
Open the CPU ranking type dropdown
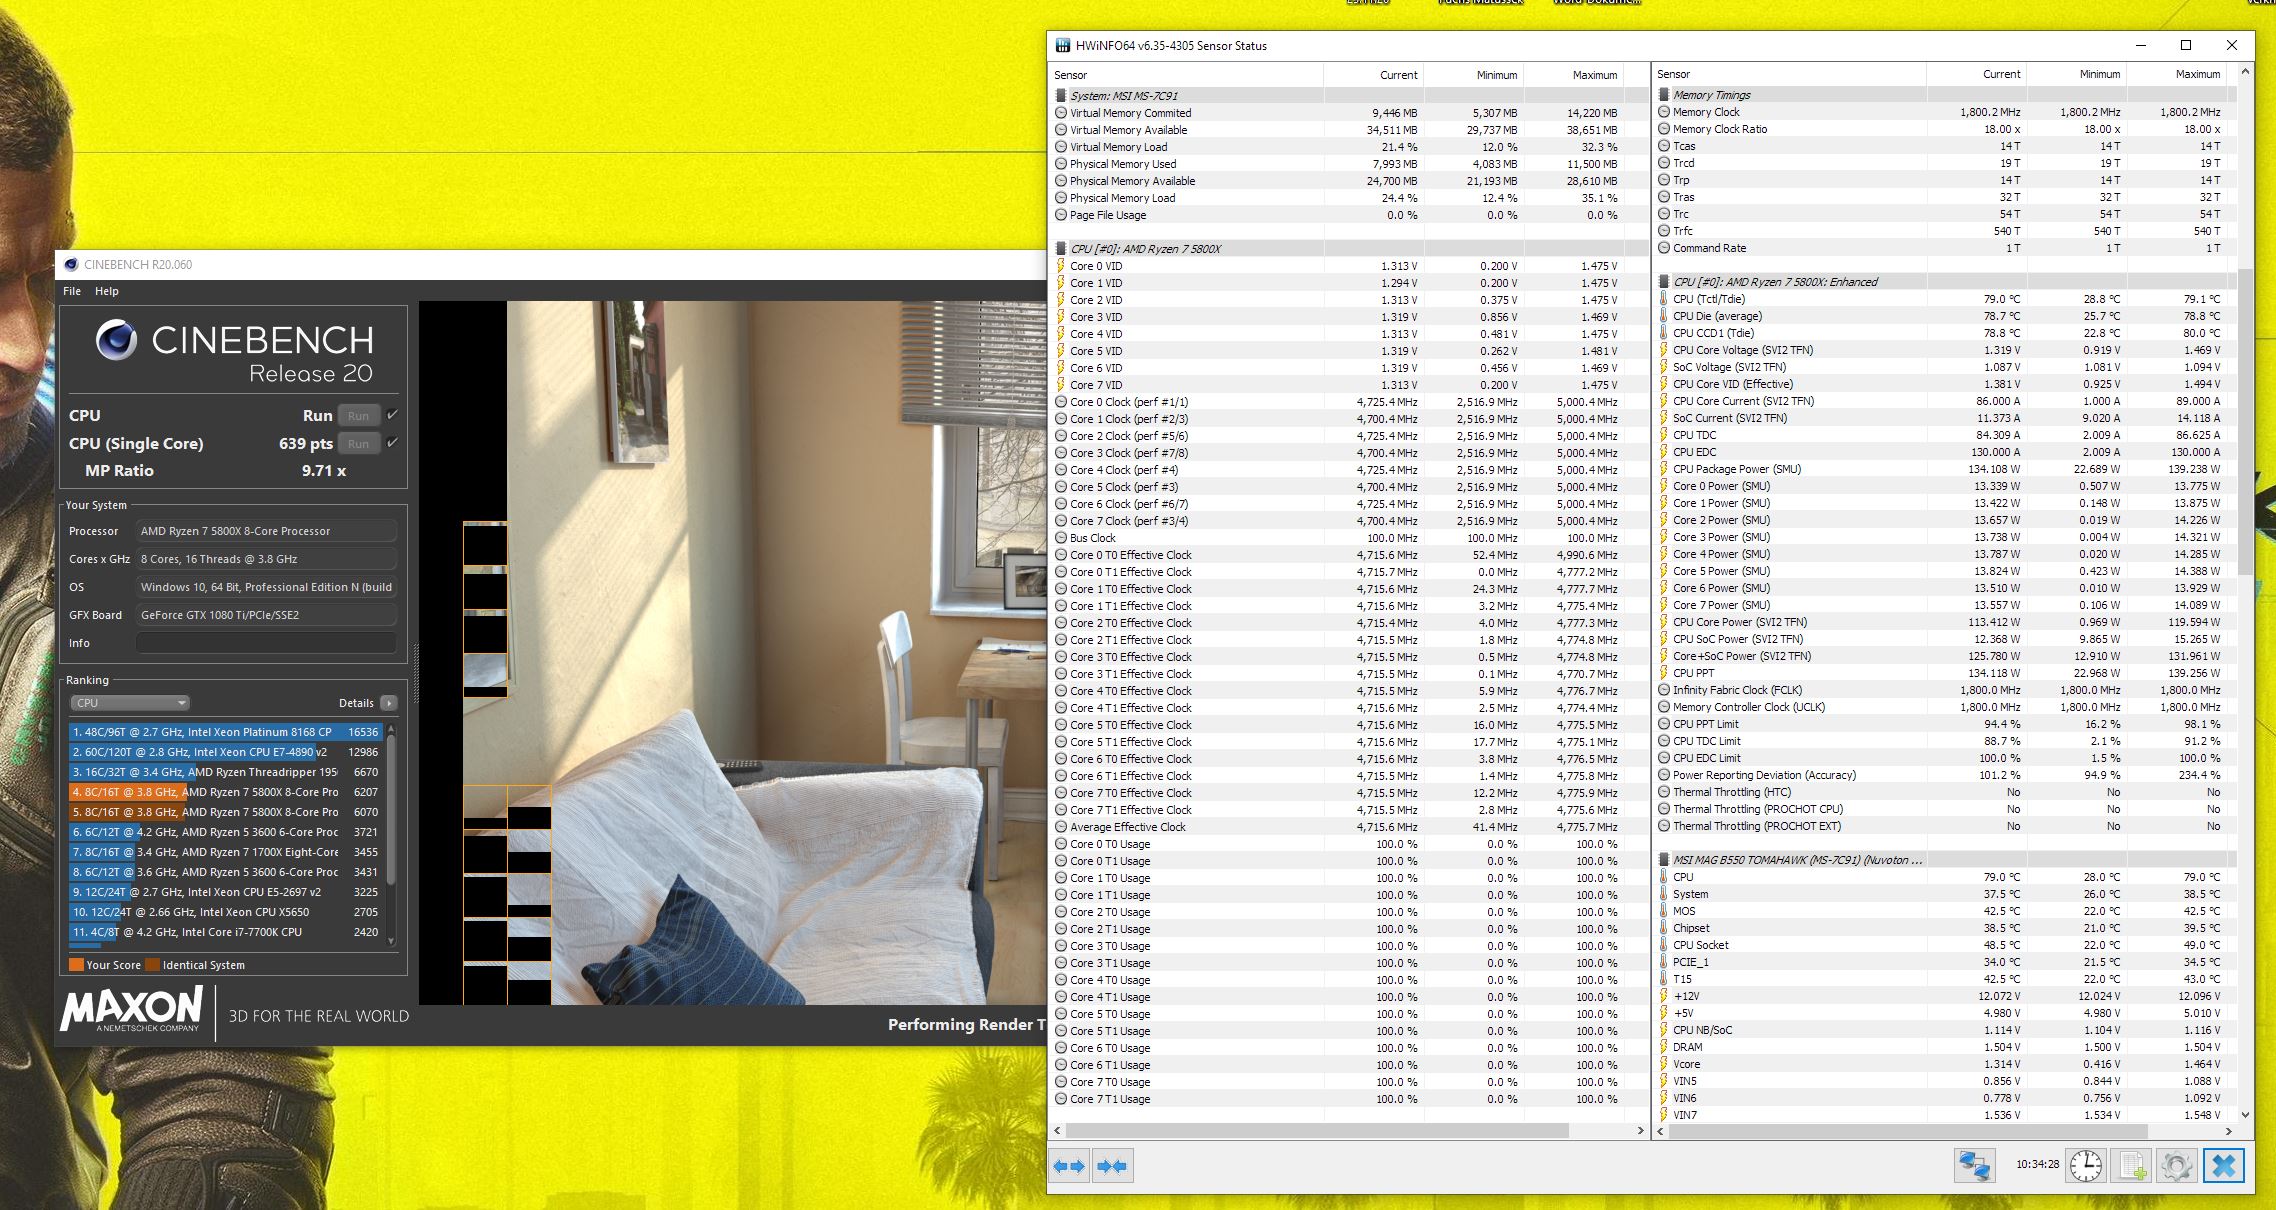coord(130,703)
